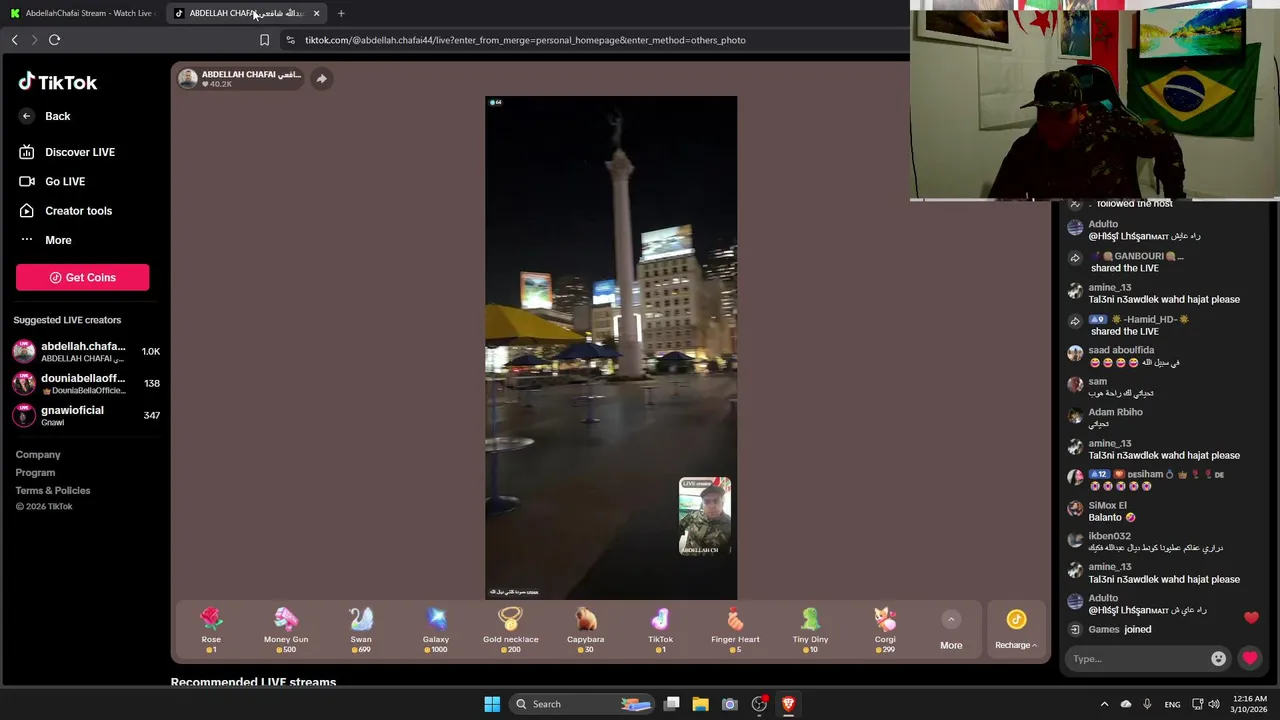Image resolution: width=1280 pixels, height=720 pixels.
Task: Click the Get Coins button
Action: (82, 277)
